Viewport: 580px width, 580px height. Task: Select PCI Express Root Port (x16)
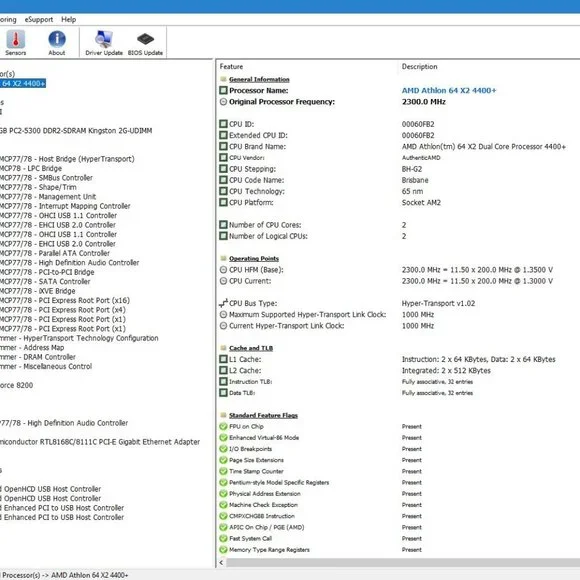click(x=65, y=300)
